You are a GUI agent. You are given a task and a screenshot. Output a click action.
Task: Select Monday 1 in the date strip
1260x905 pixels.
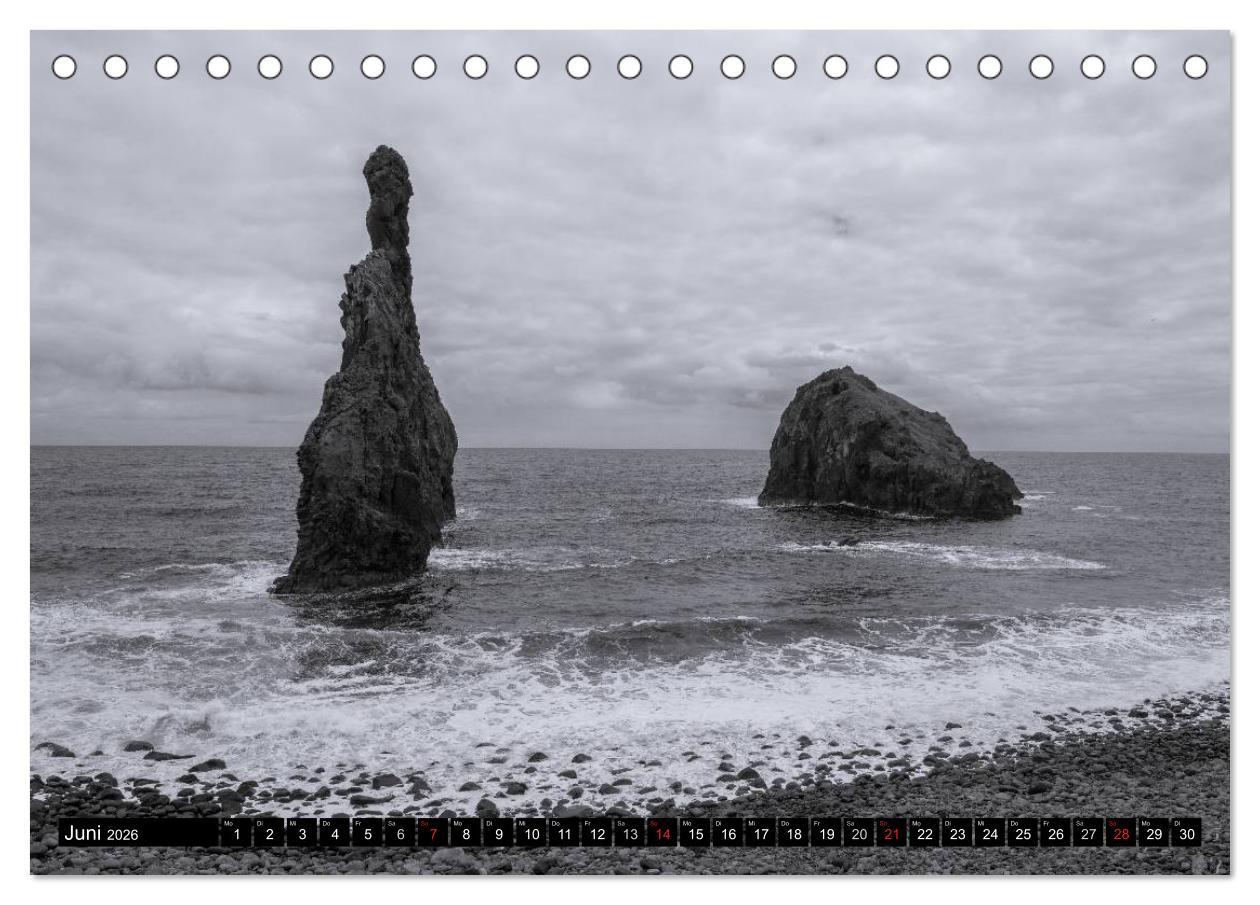coord(236,833)
